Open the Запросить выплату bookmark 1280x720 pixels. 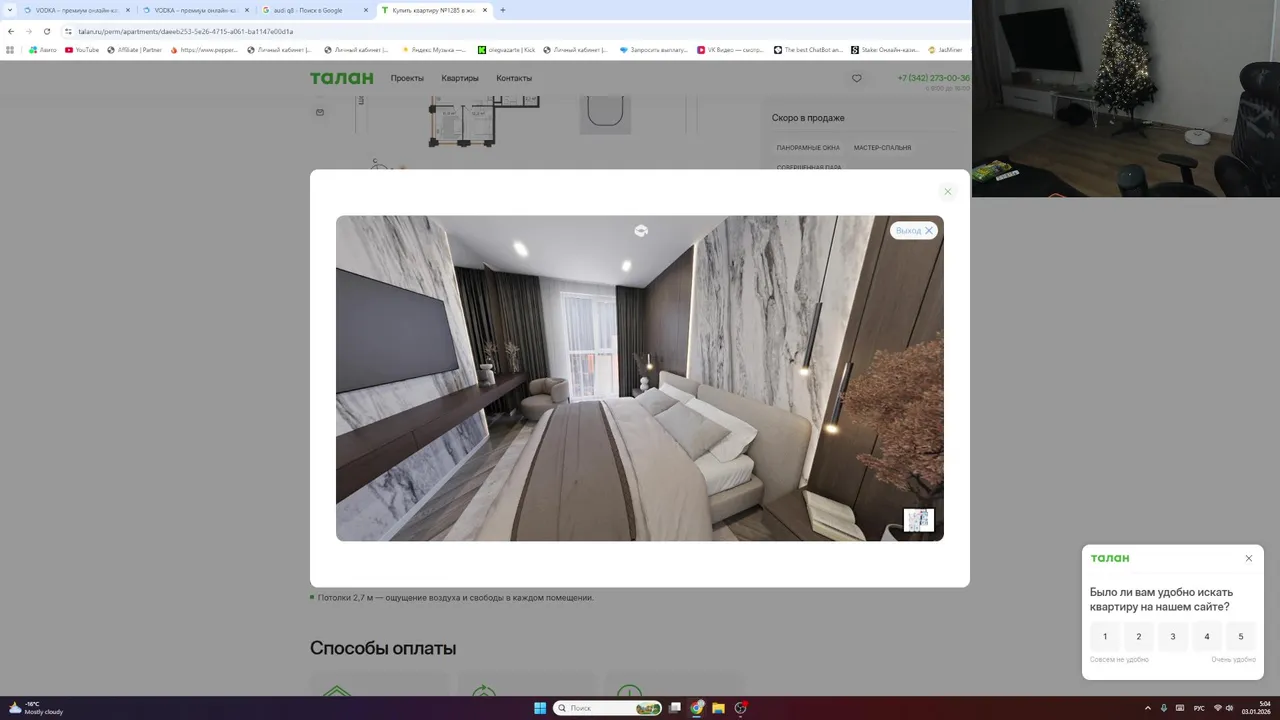(654, 49)
